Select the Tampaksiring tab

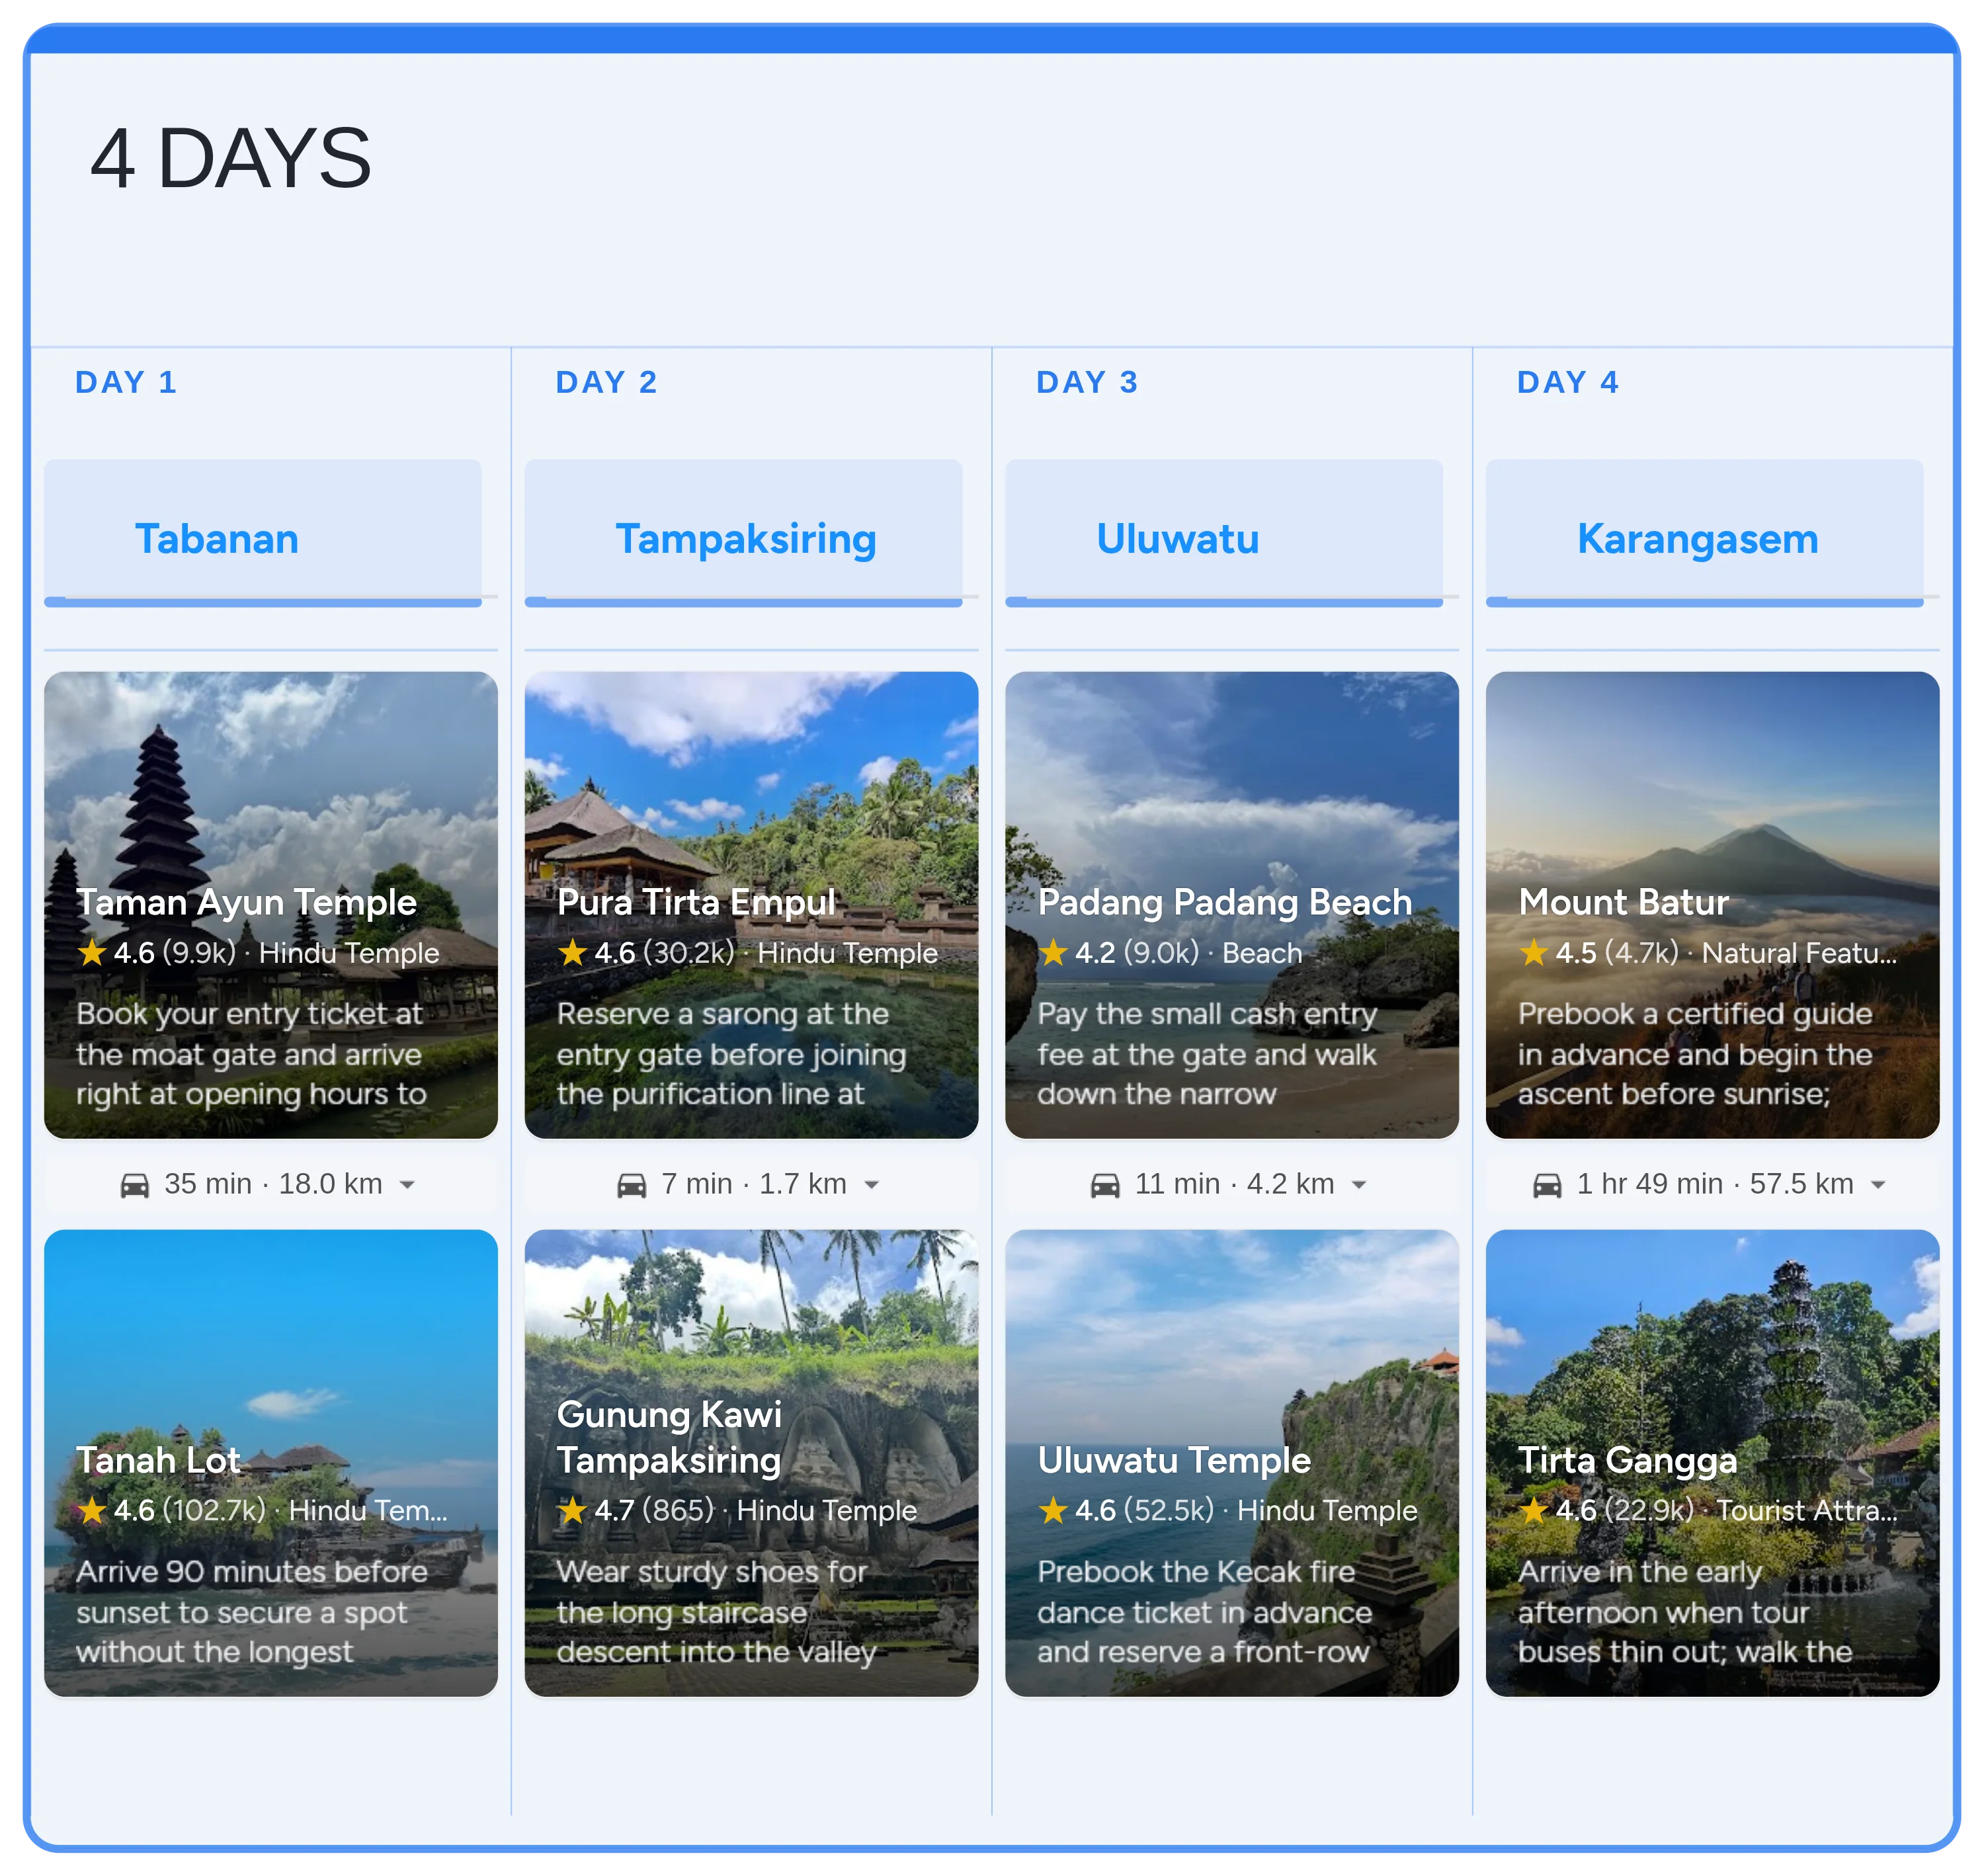pyautogui.click(x=744, y=534)
